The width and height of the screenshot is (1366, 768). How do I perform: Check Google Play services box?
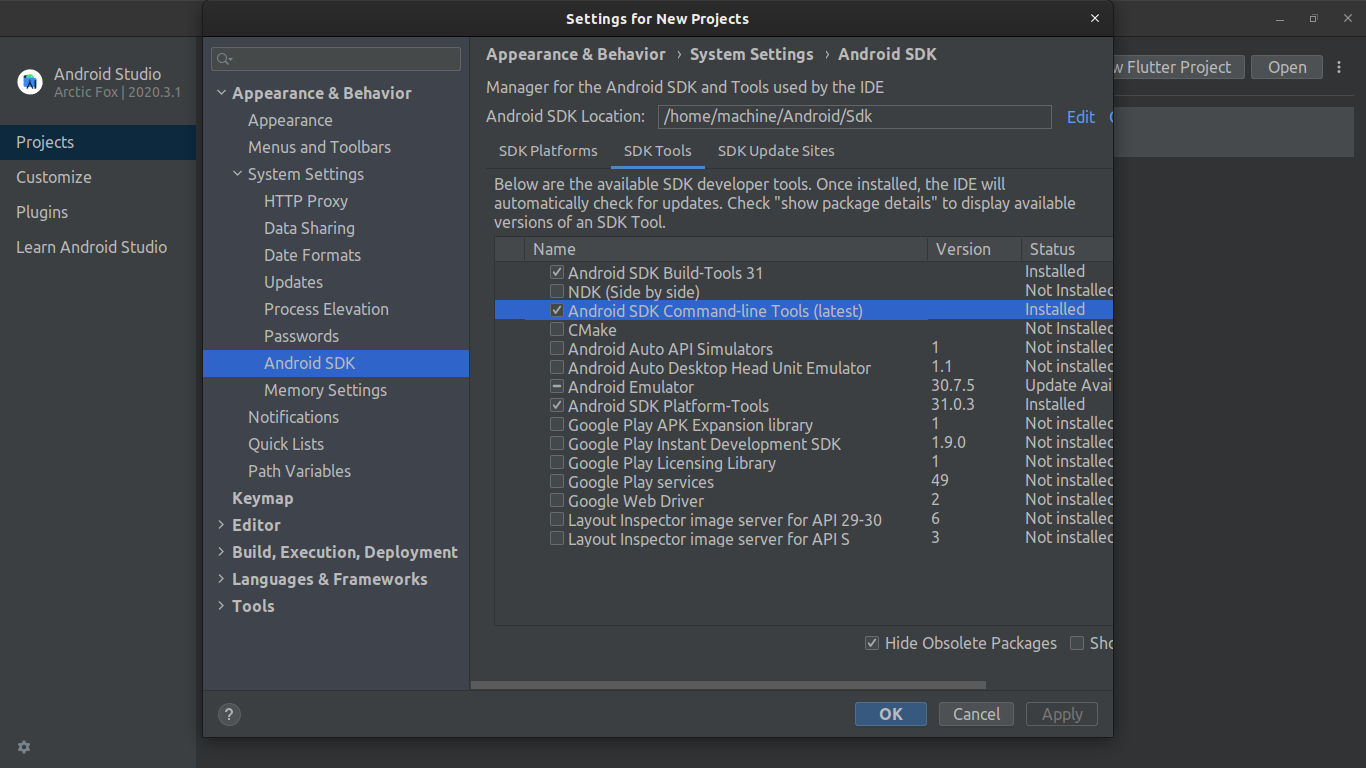[557, 481]
